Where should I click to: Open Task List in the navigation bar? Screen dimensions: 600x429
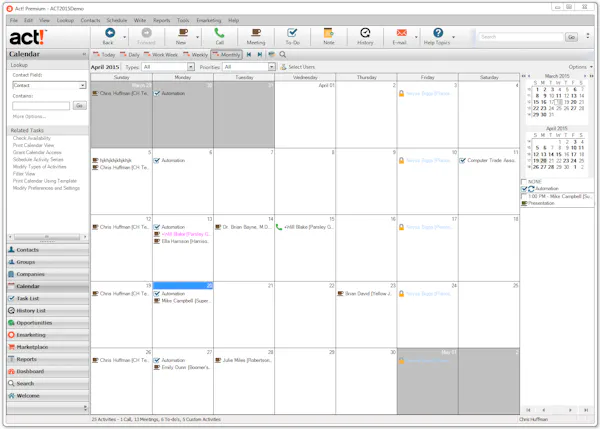47,298
